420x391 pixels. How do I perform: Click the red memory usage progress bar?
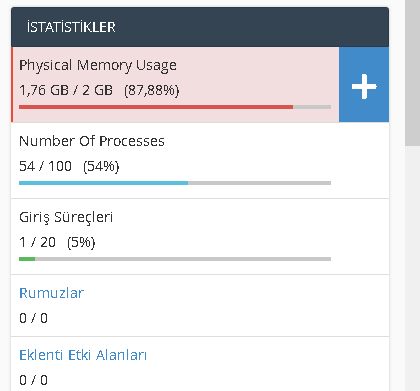click(156, 107)
